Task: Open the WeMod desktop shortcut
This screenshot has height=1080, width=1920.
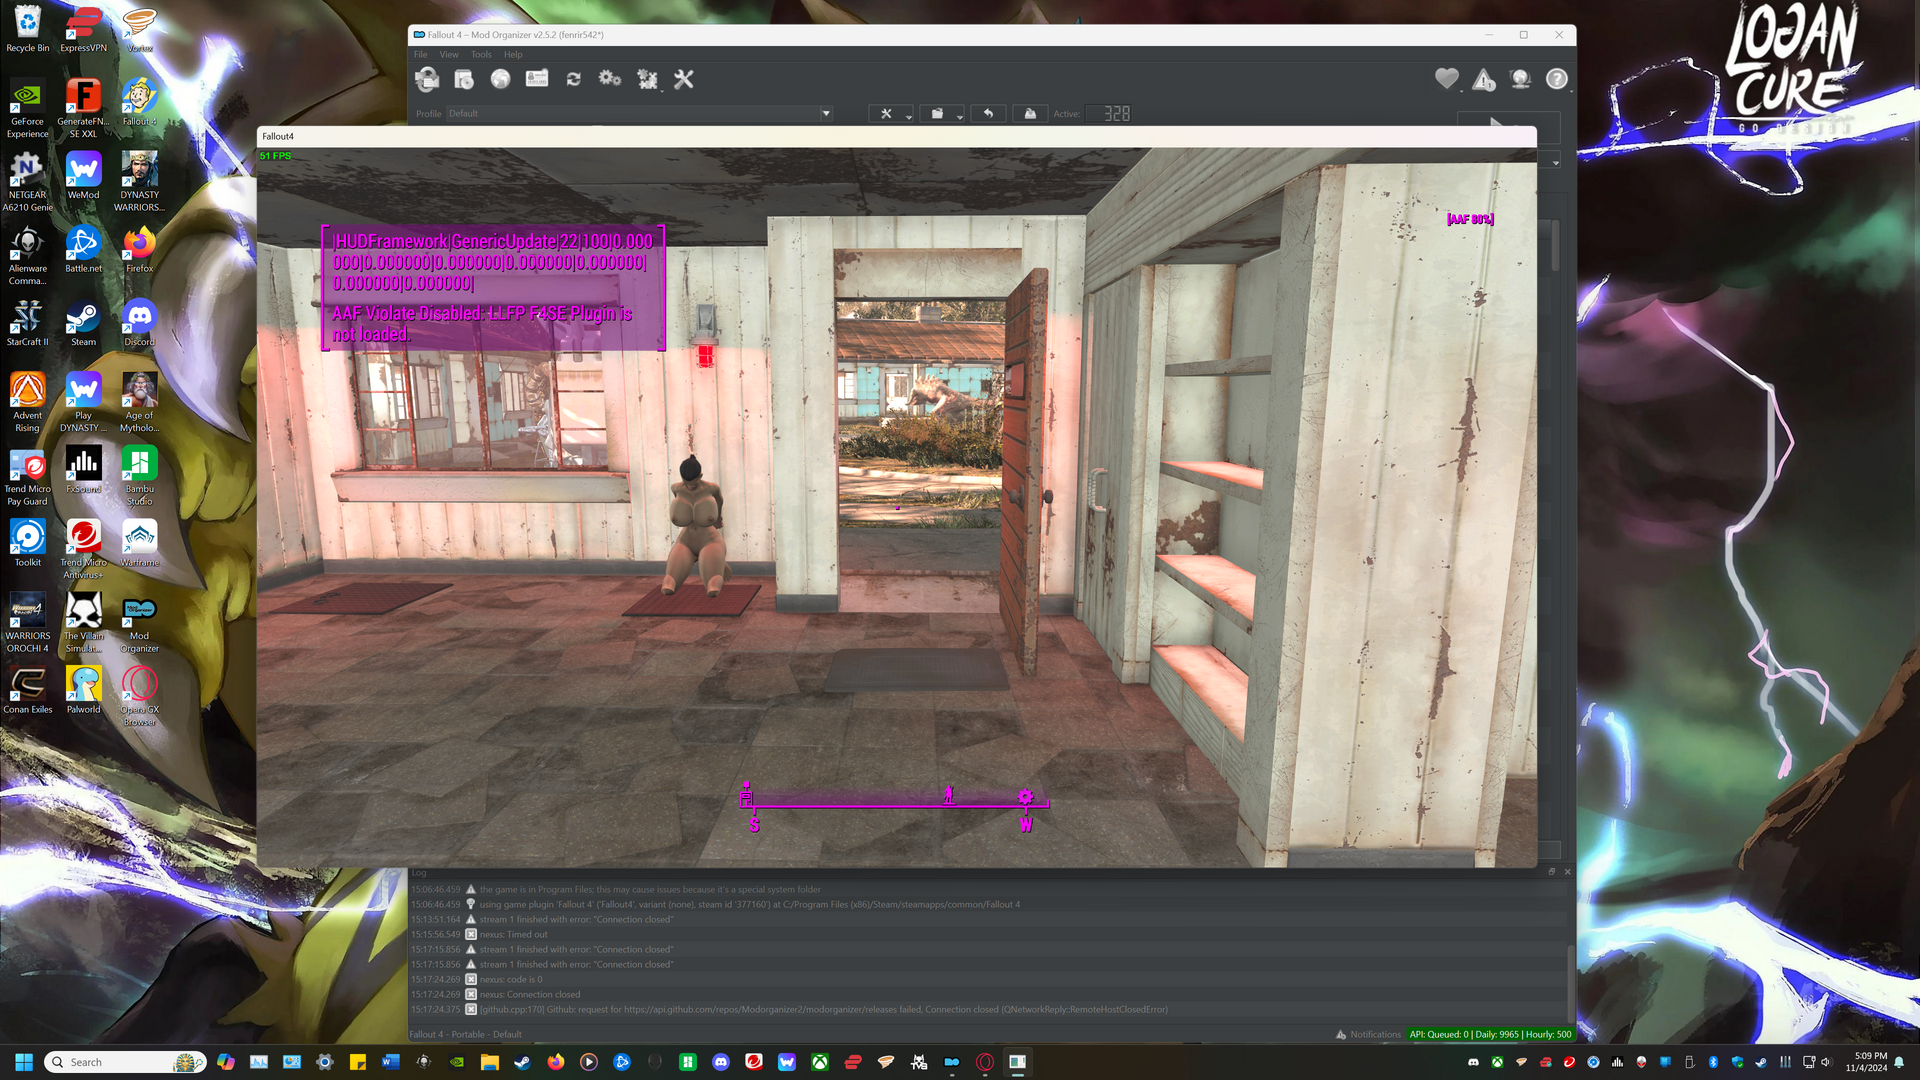Action: pos(83,177)
